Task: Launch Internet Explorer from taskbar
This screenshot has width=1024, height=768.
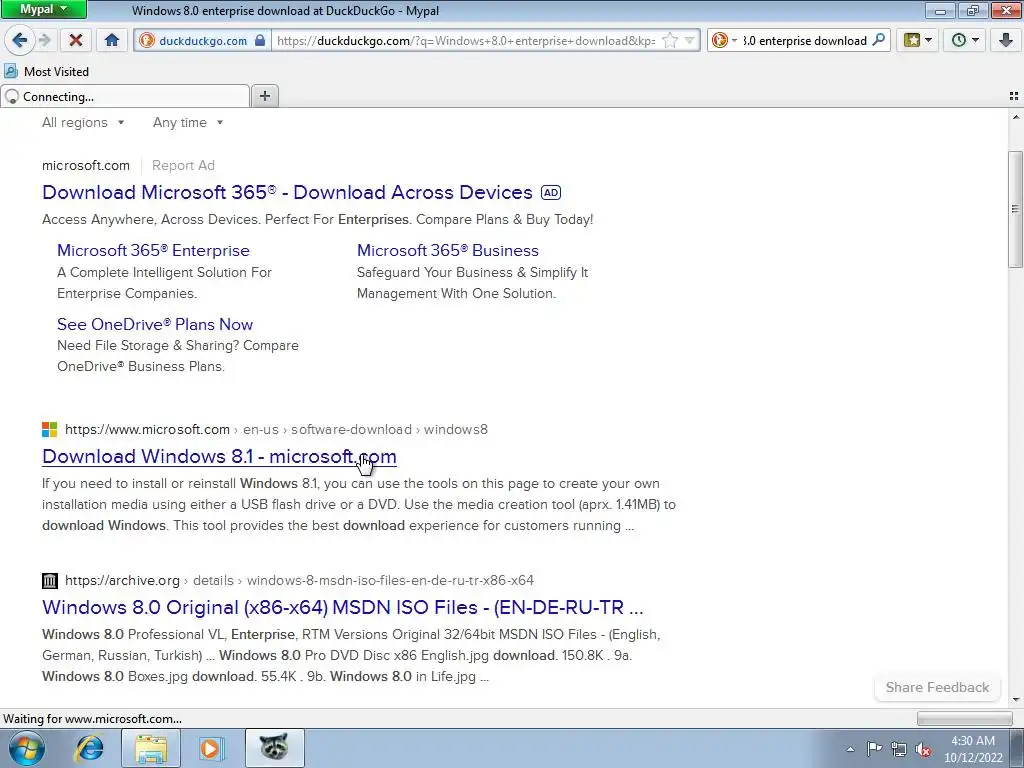Action: point(89,748)
